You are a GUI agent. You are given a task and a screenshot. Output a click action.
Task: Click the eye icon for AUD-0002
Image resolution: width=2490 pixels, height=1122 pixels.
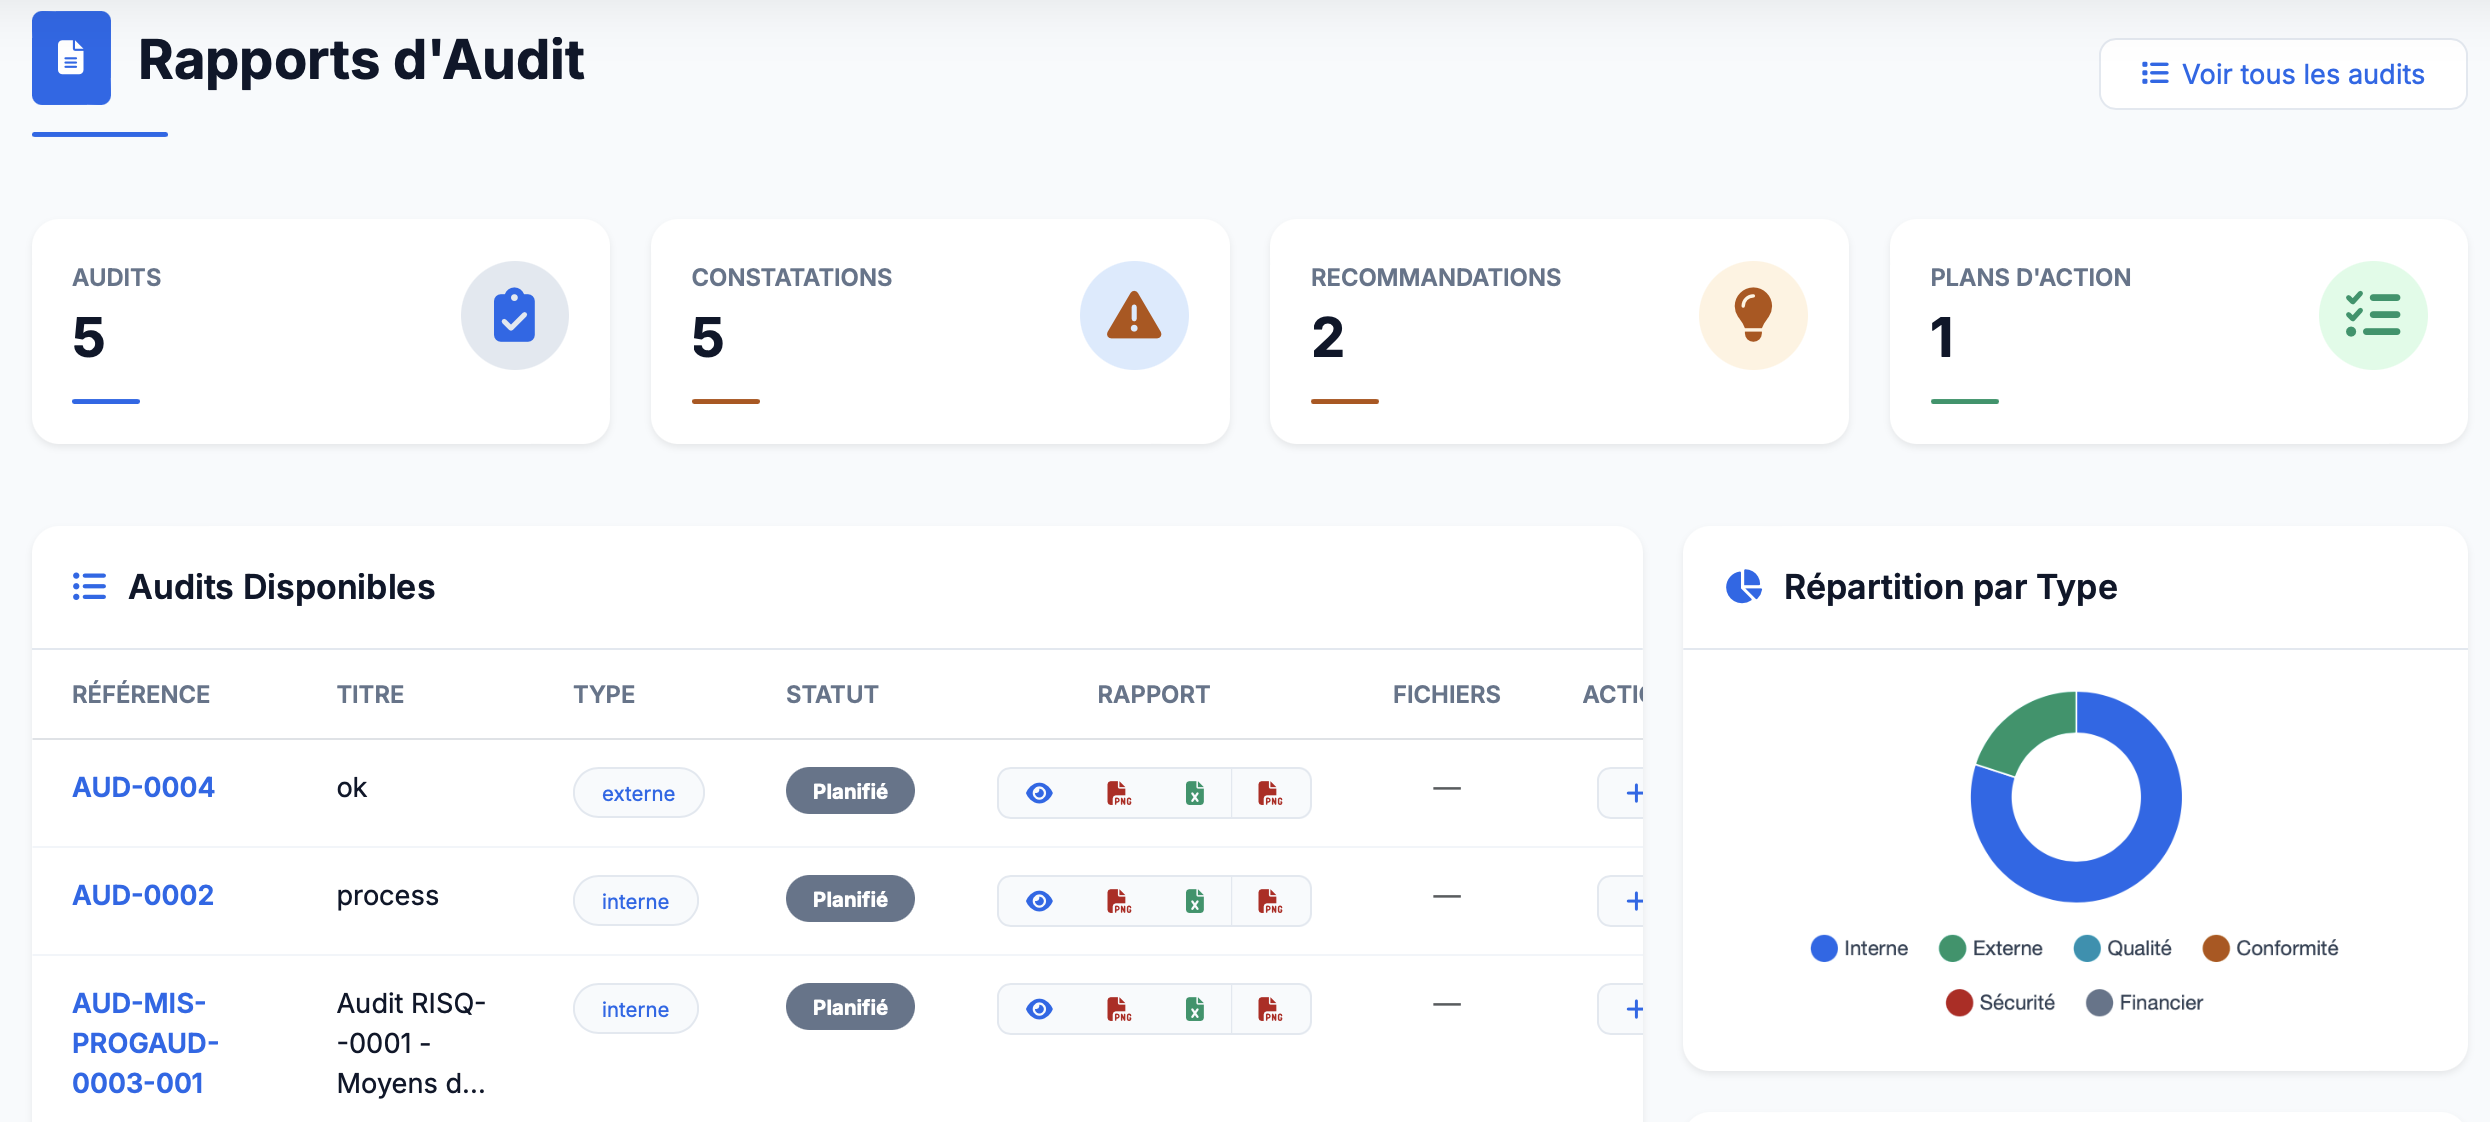1039,901
